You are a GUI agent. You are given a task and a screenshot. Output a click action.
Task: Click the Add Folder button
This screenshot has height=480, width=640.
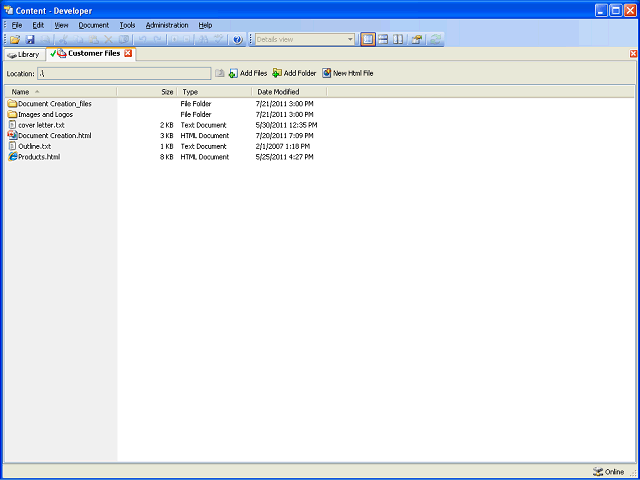pos(294,73)
